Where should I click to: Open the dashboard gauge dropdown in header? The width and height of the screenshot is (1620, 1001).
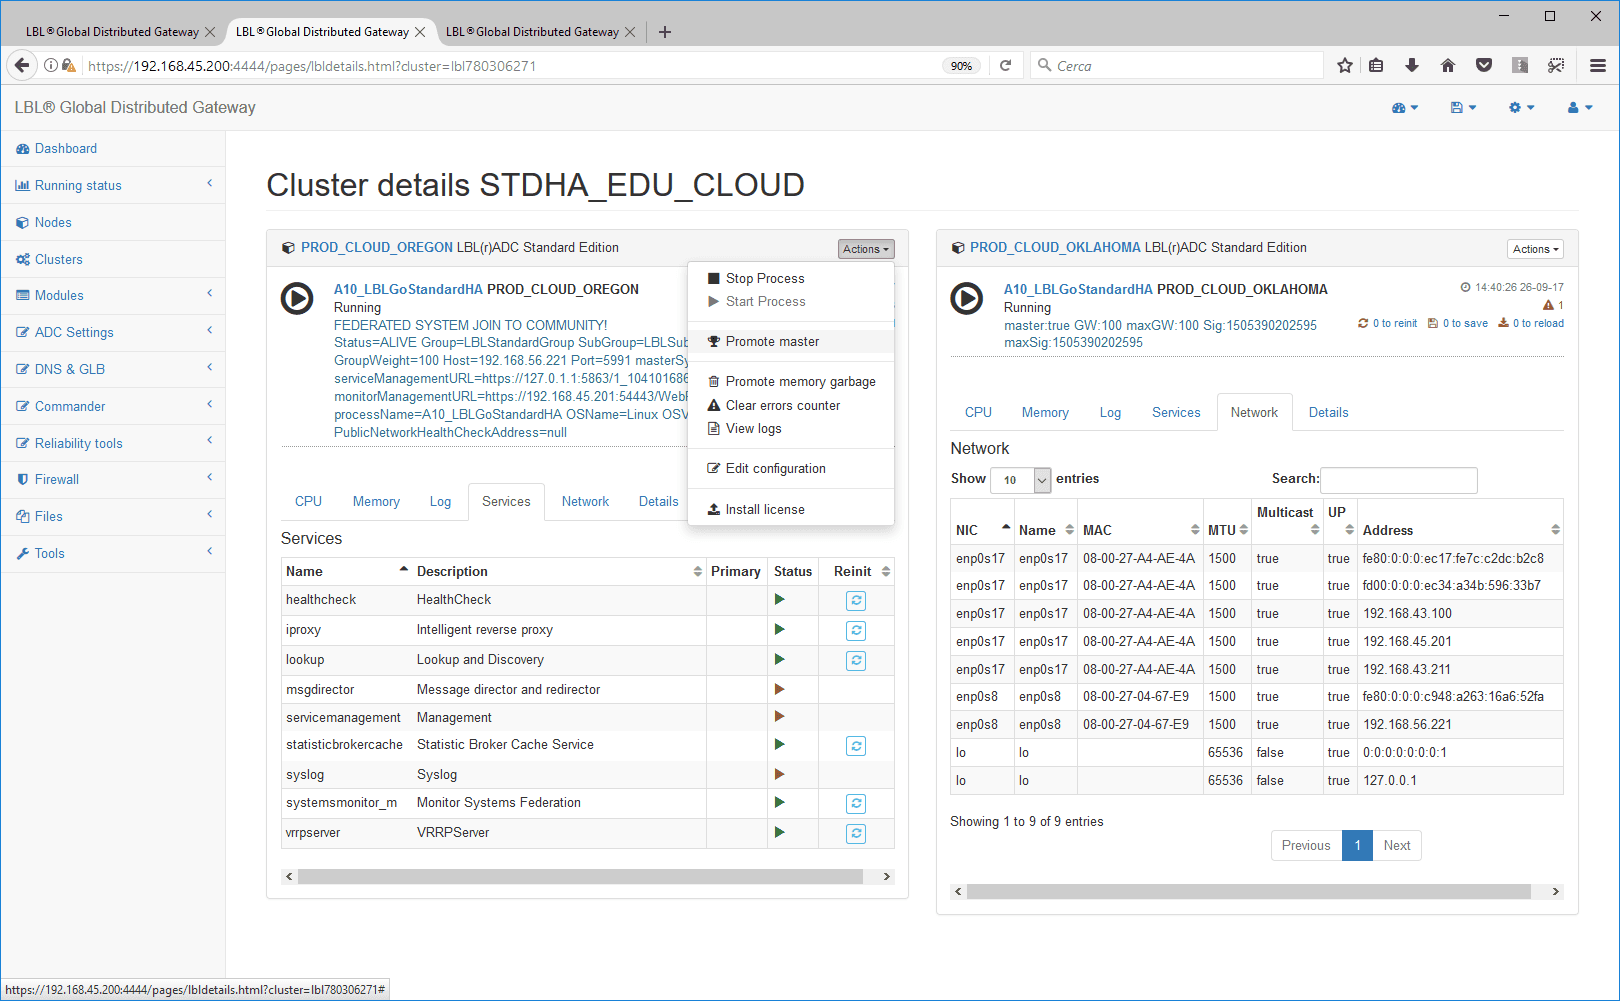1404,108
